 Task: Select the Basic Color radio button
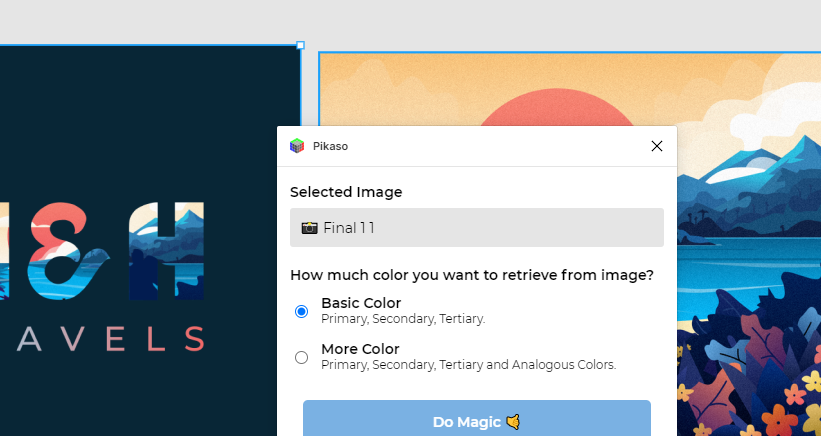coord(302,311)
